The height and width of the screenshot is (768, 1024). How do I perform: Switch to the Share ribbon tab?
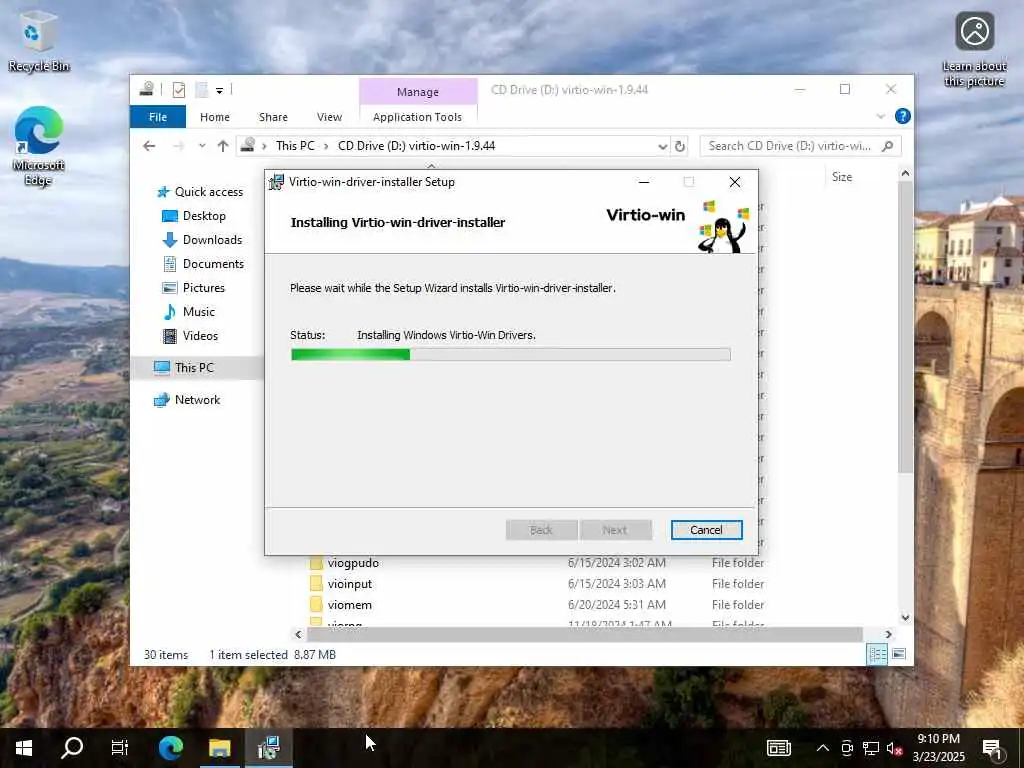pos(273,117)
